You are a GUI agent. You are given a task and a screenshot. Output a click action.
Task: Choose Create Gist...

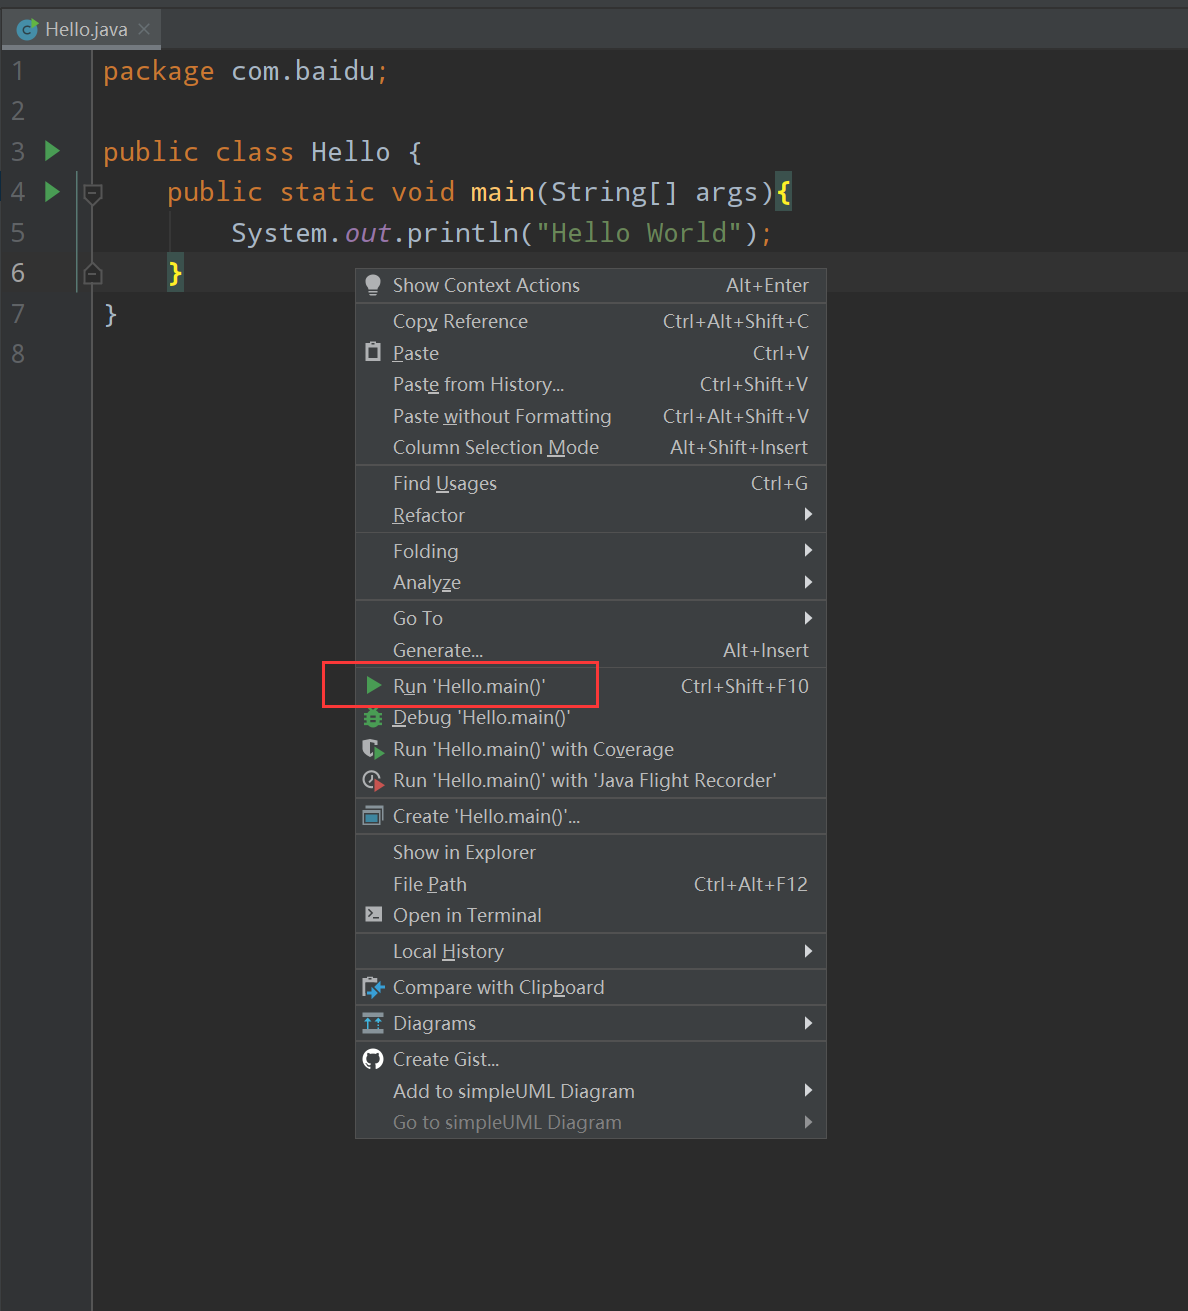pos(590,1059)
